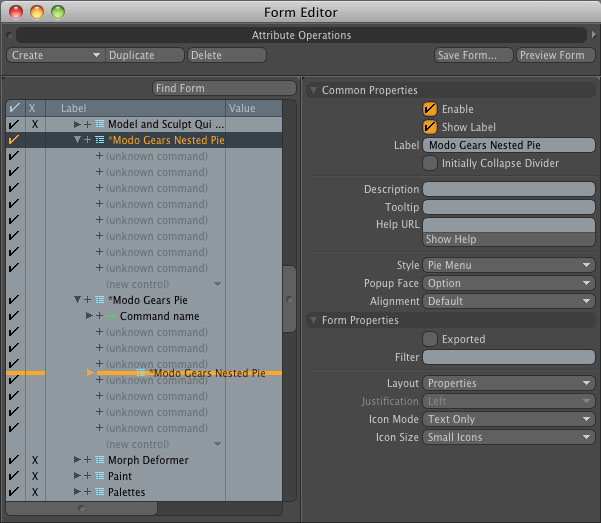Click in the Find Form search field
The width and height of the screenshot is (601, 523).
coord(224,88)
